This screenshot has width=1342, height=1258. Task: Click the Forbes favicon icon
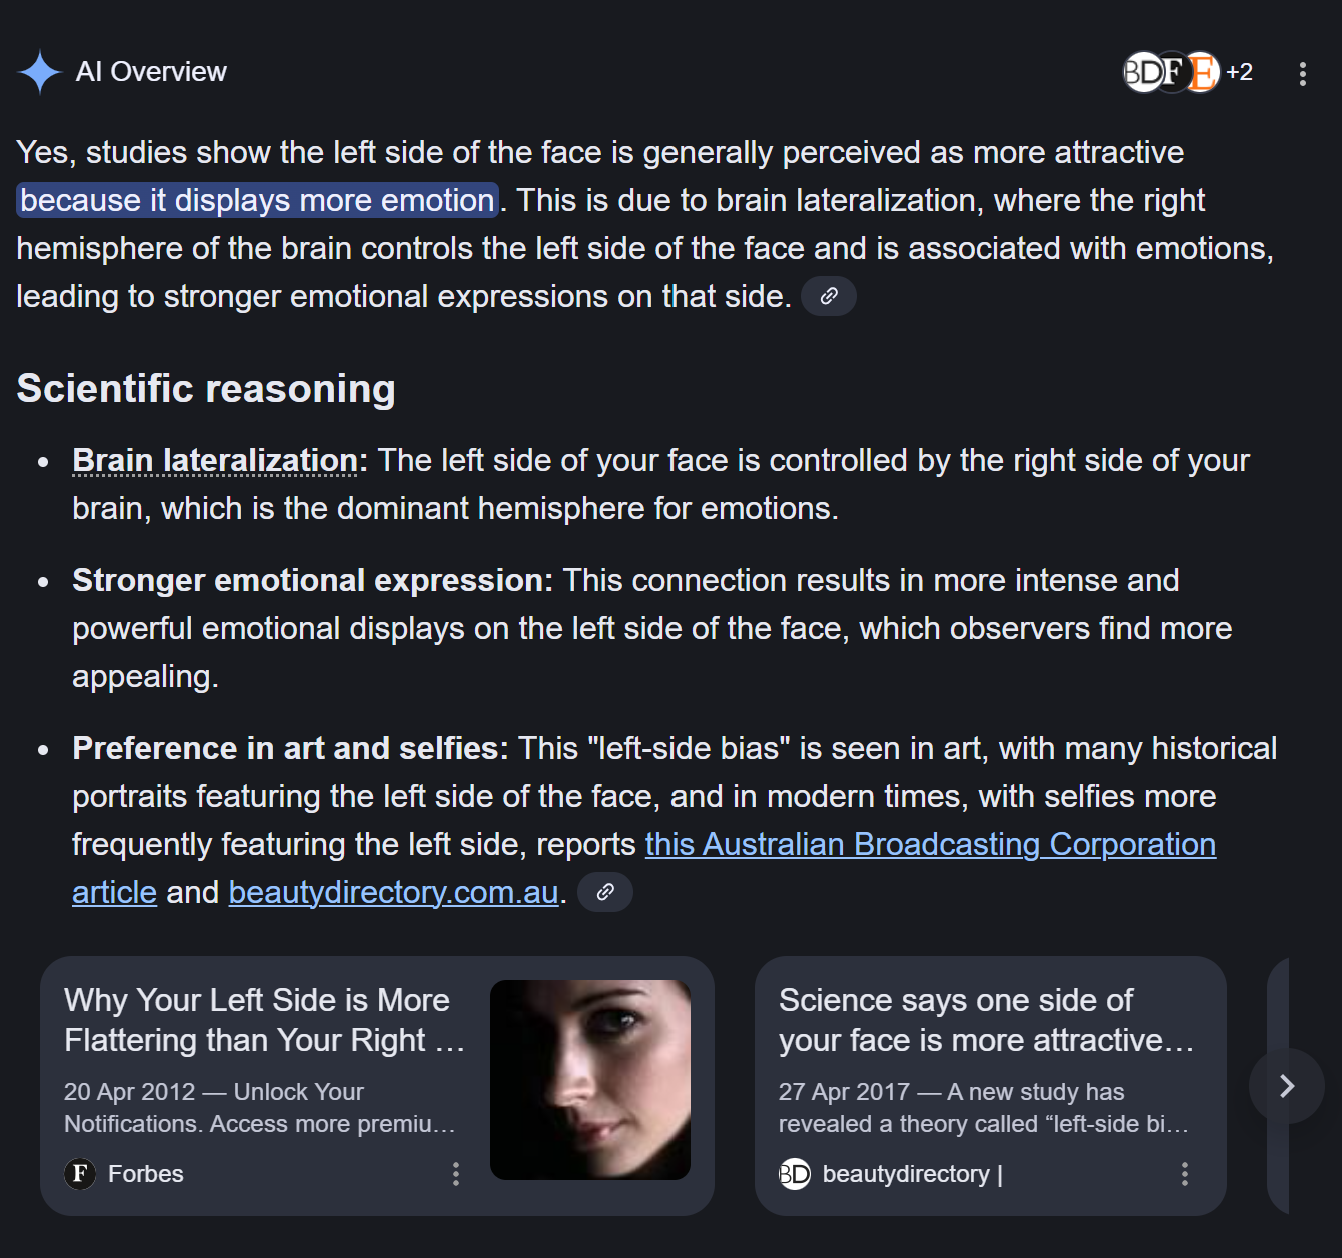80,1173
